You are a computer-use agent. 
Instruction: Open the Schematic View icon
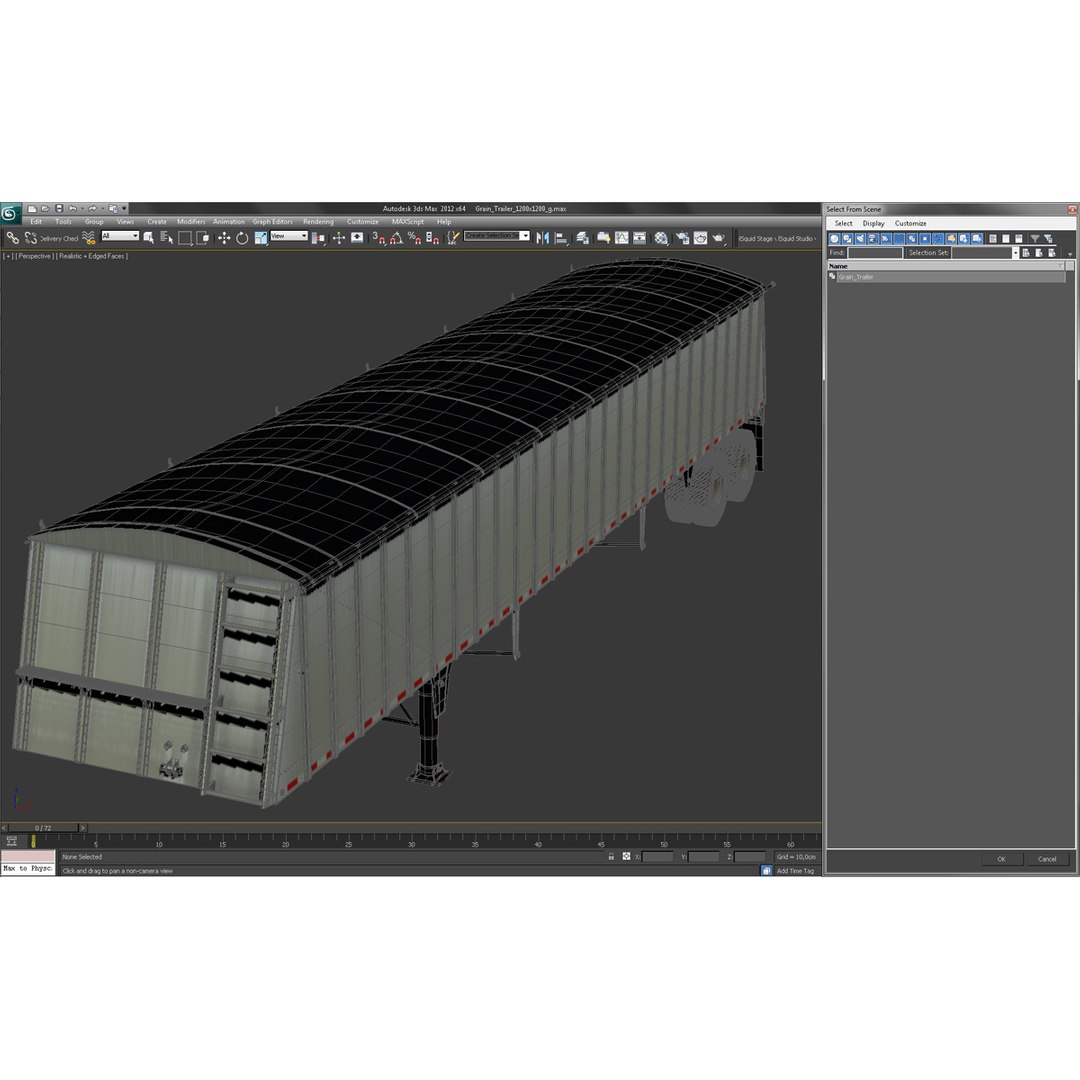(x=639, y=238)
